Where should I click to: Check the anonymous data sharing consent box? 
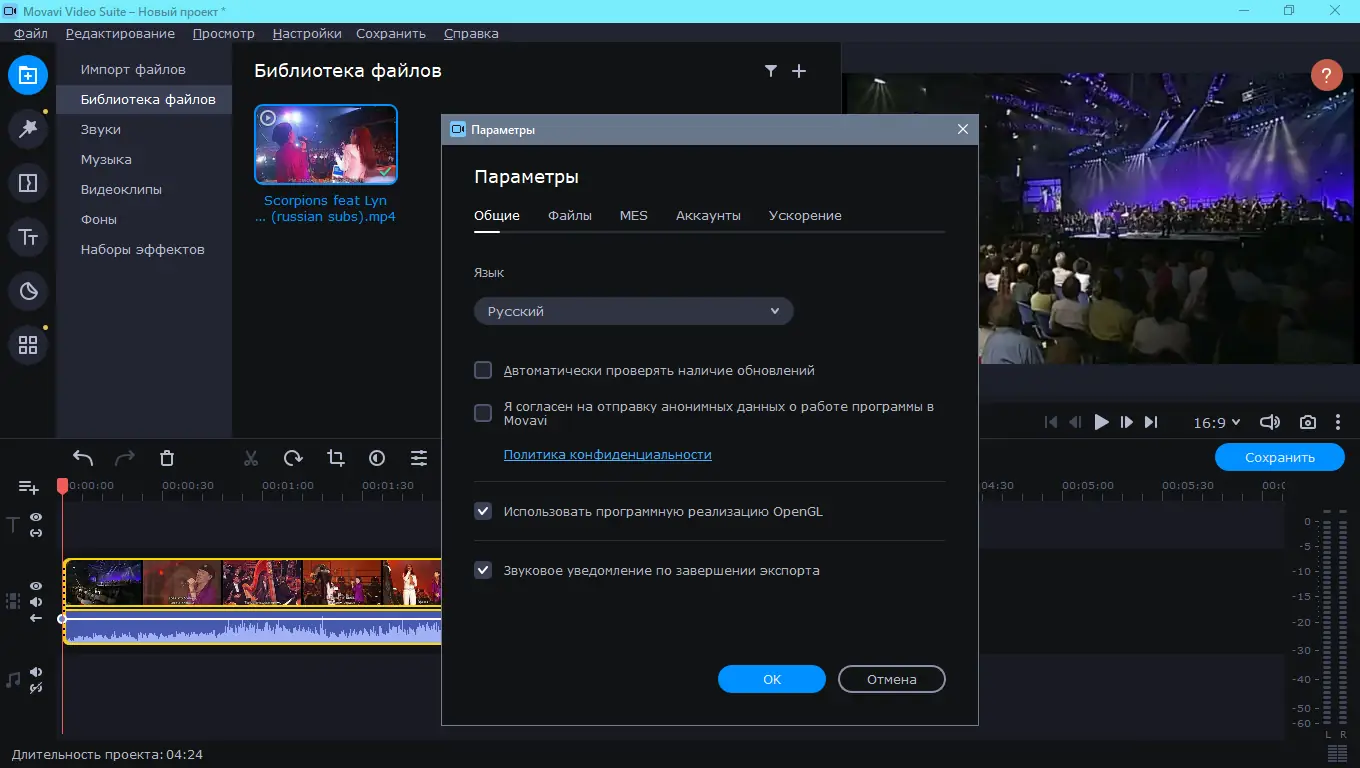(483, 413)
